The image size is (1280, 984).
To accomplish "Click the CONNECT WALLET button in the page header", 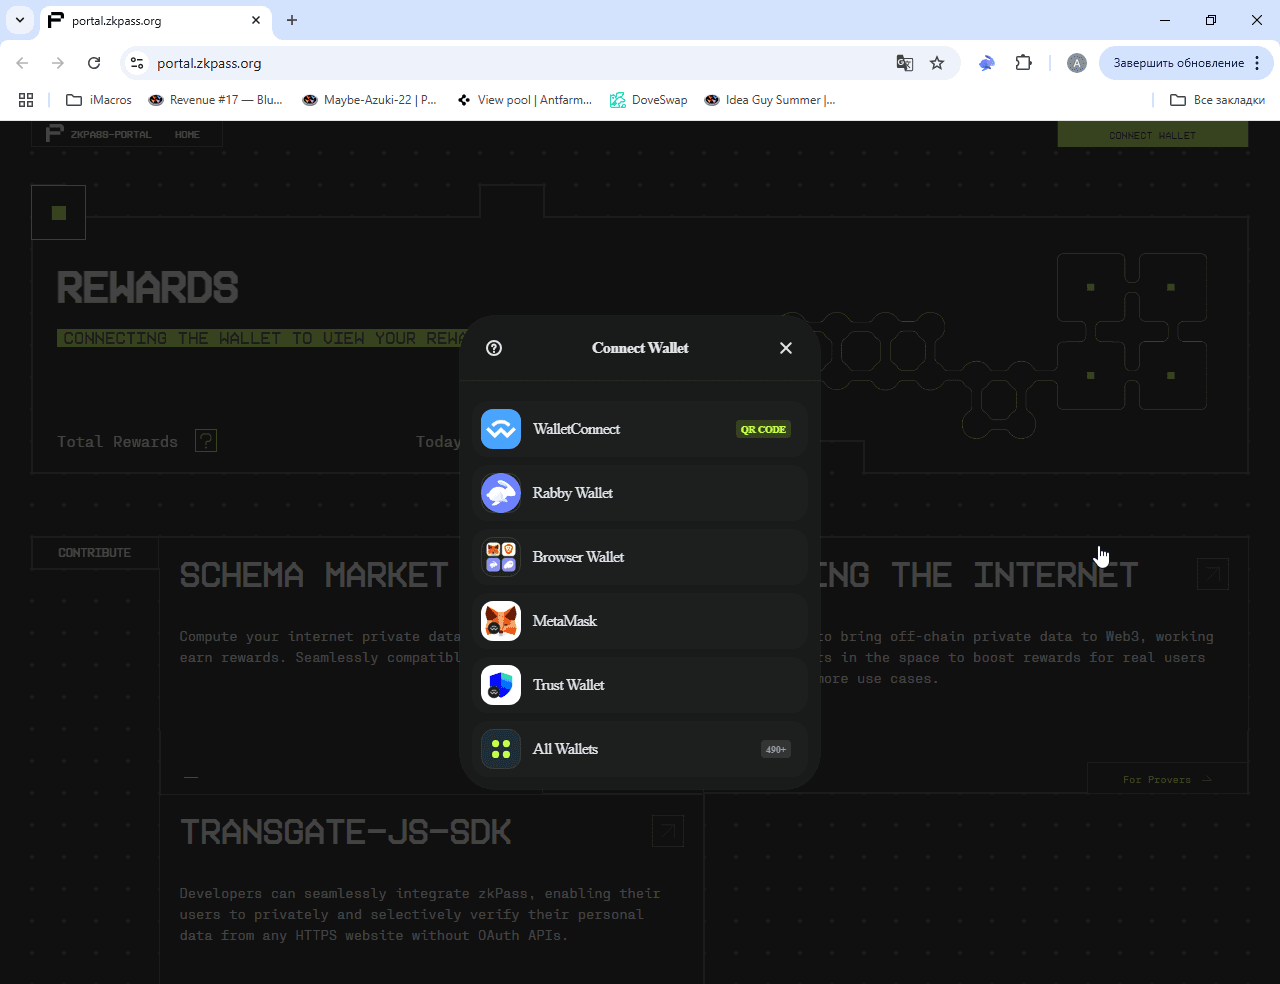I will (1152, 134).
